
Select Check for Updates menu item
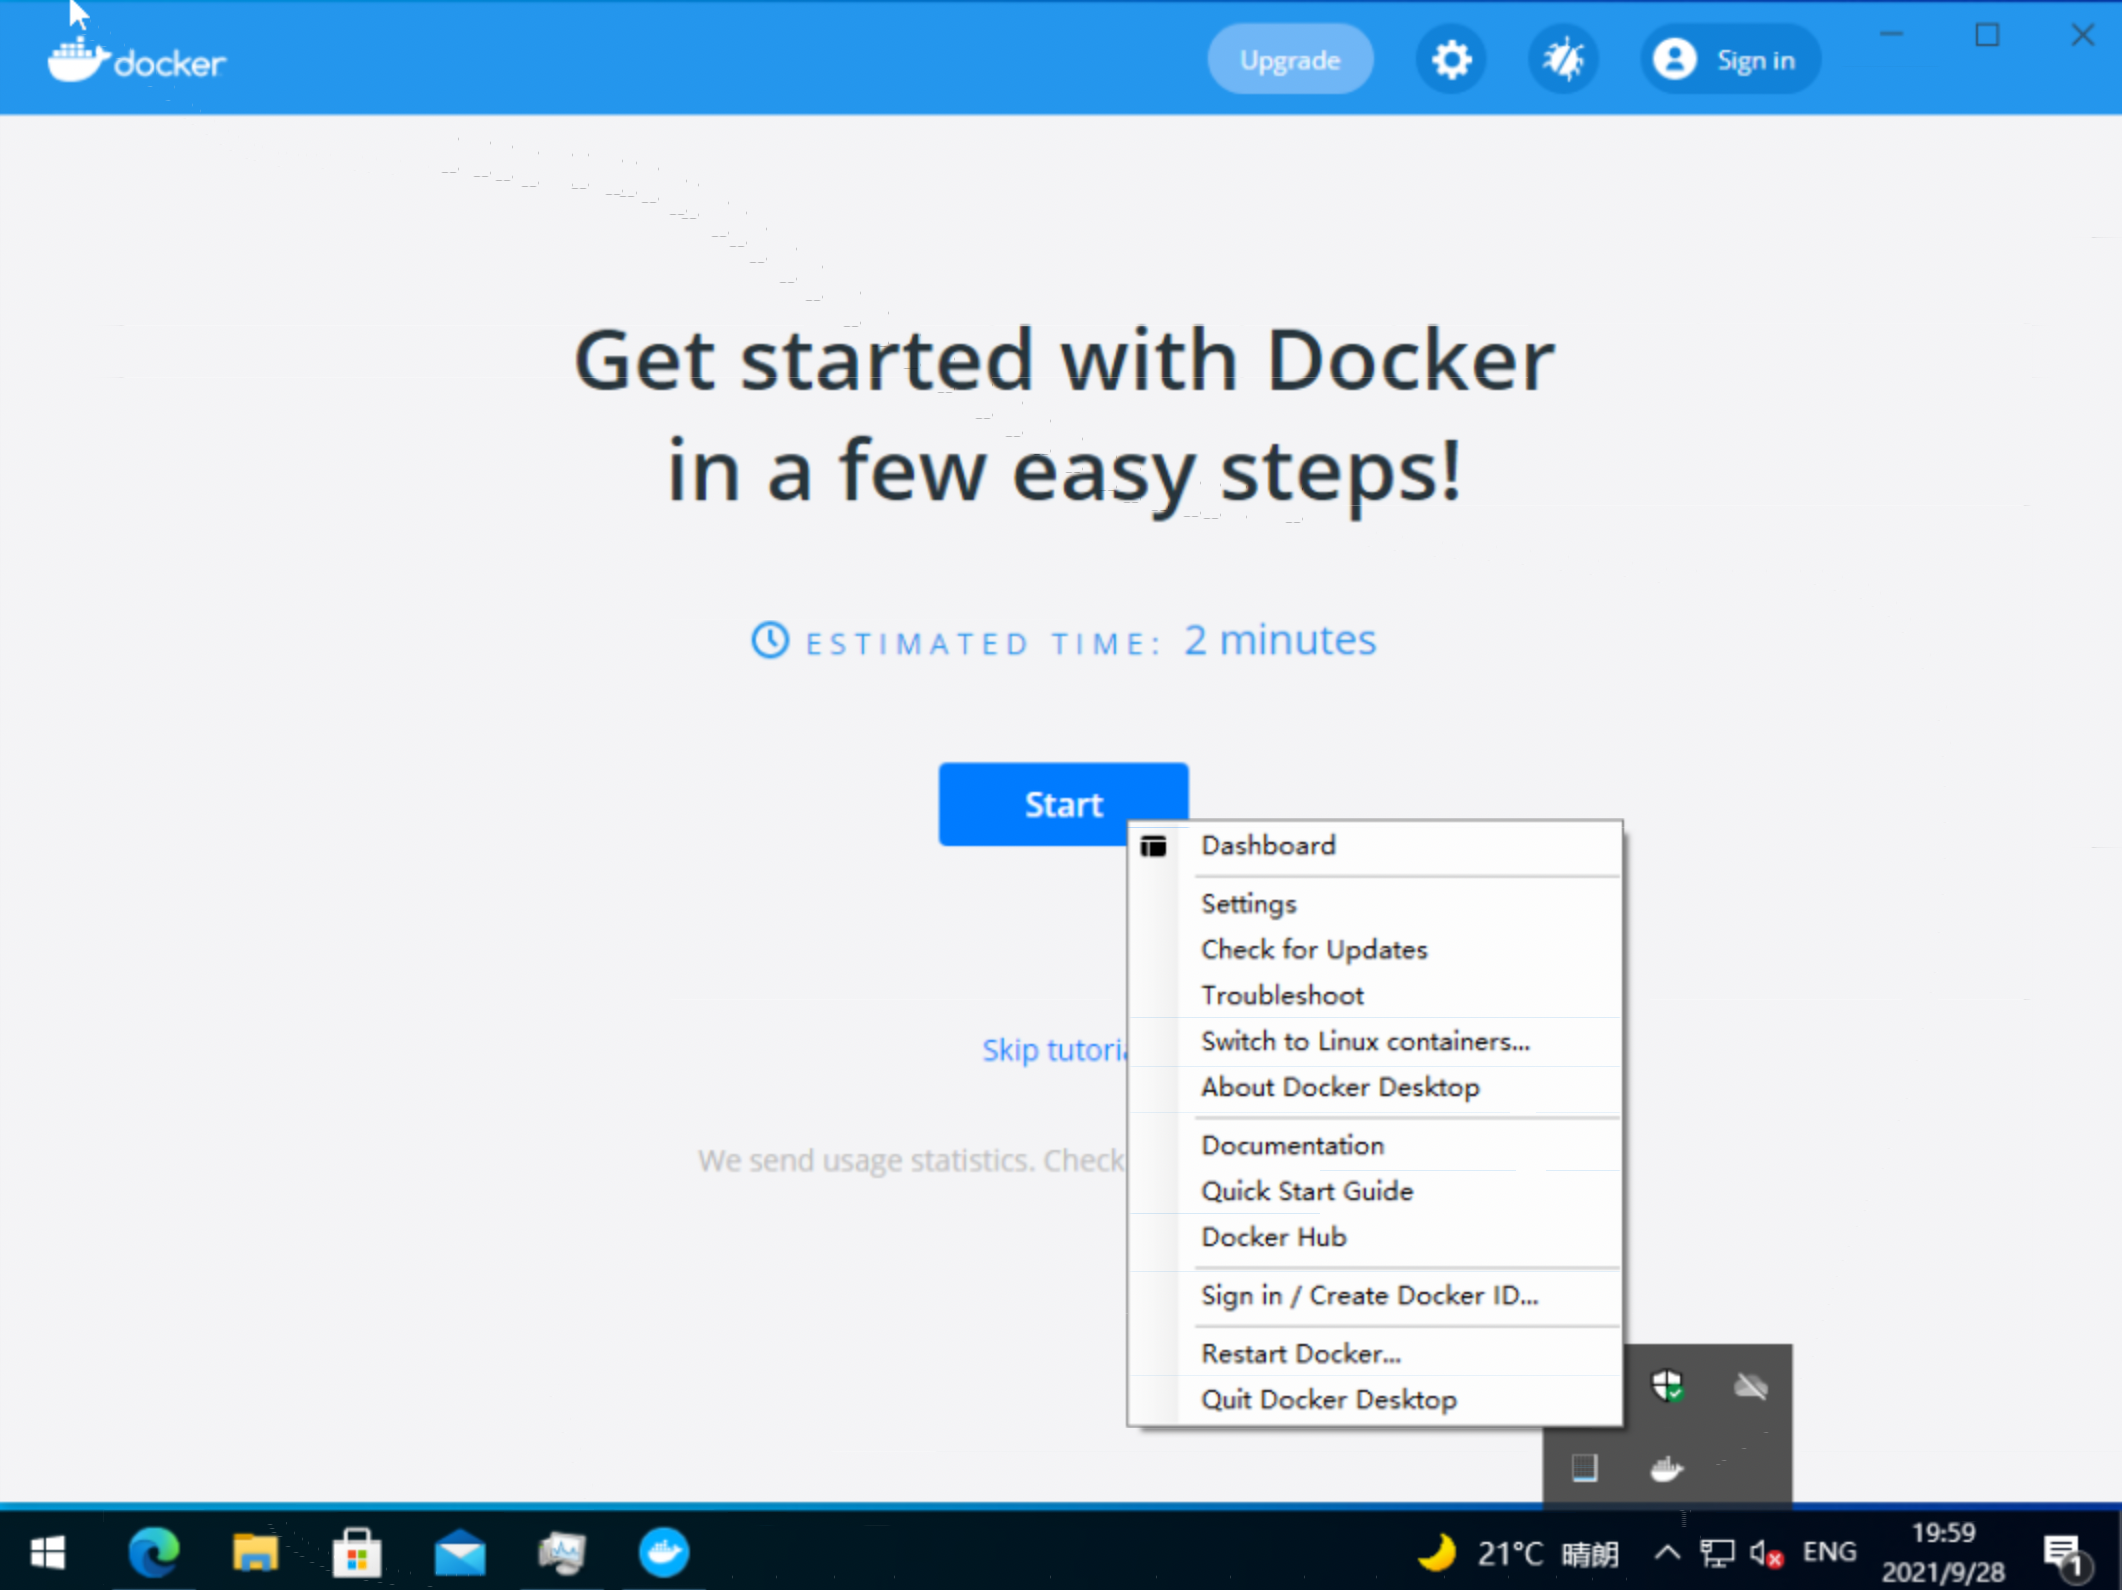click(1314, 950)
